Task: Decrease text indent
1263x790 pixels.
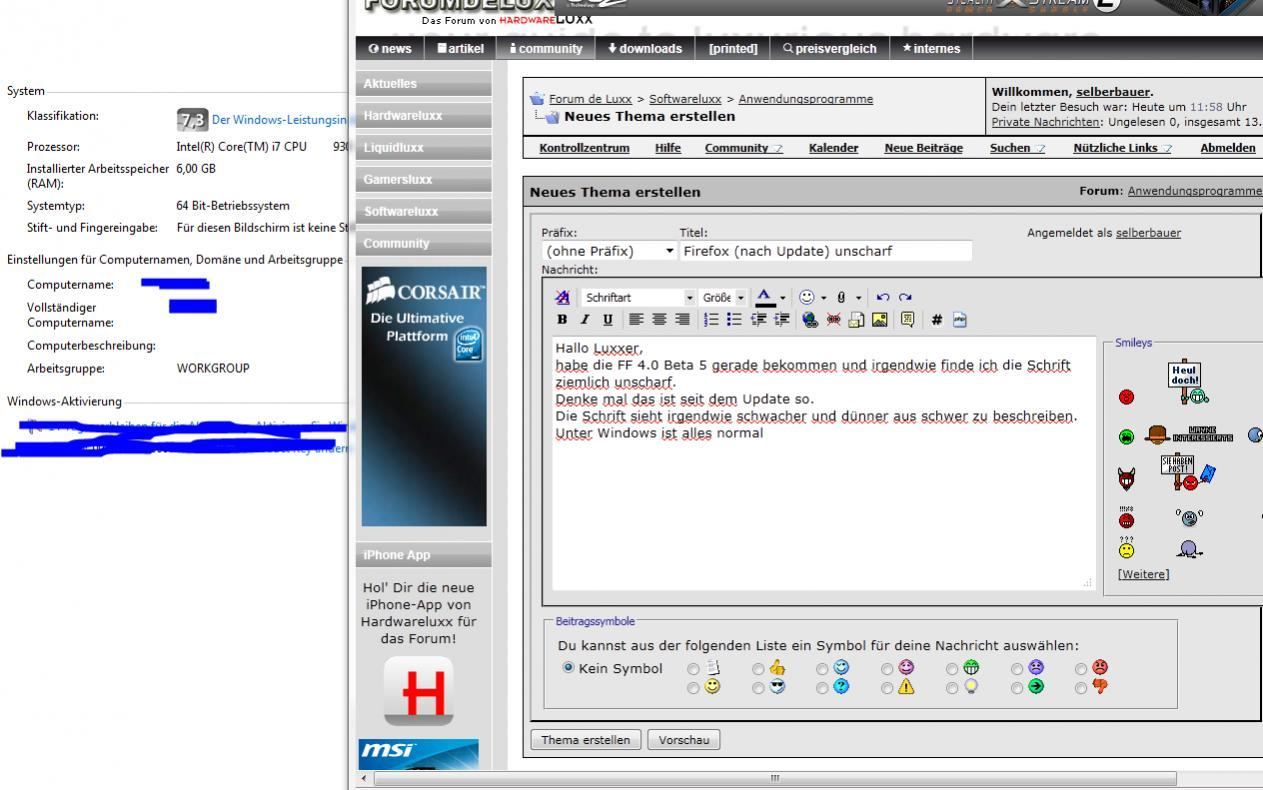Action: click(x=758, y=320)
